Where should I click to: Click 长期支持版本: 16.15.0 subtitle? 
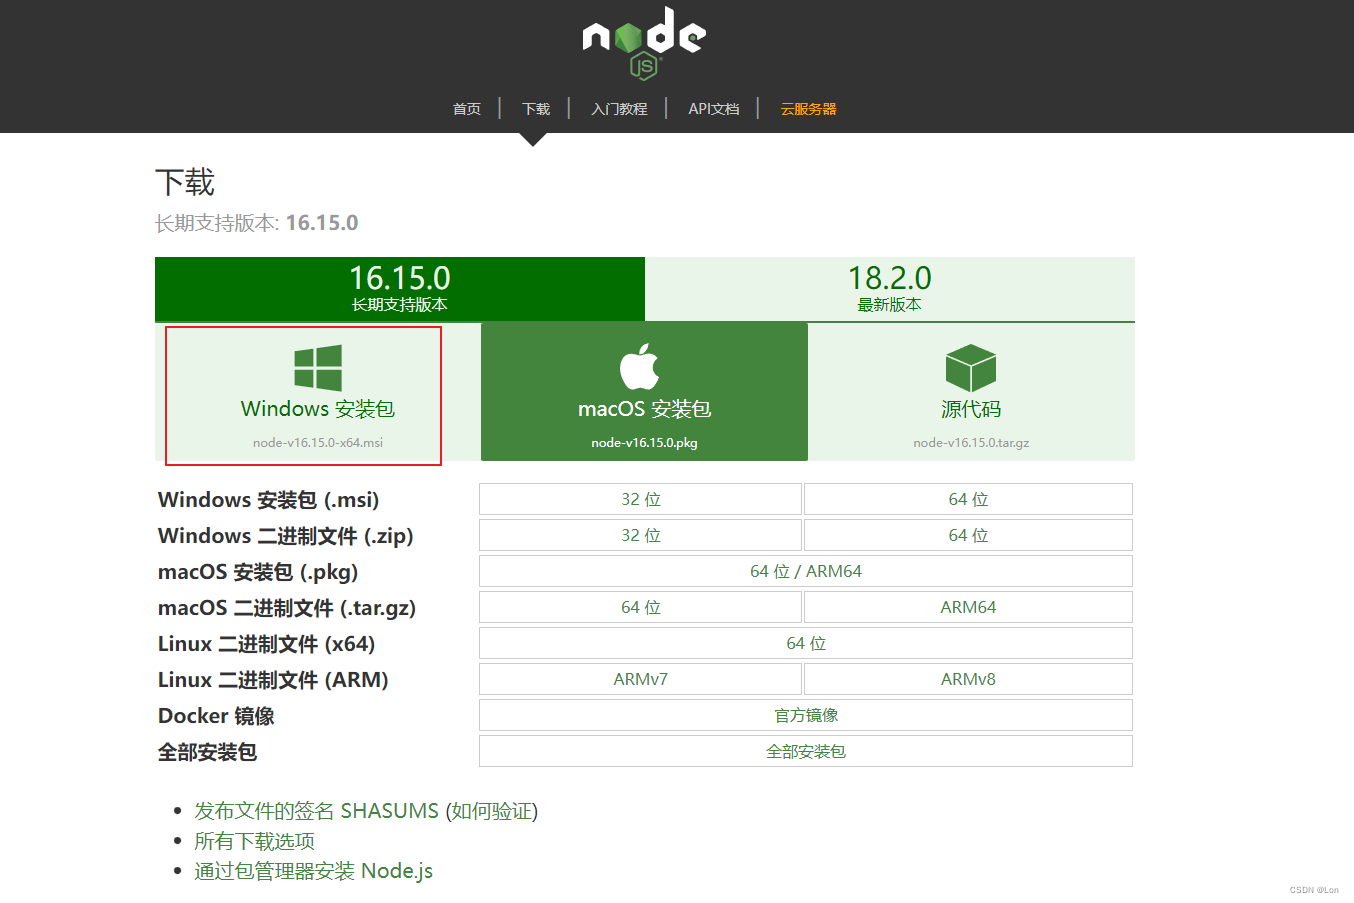[256, 223]
